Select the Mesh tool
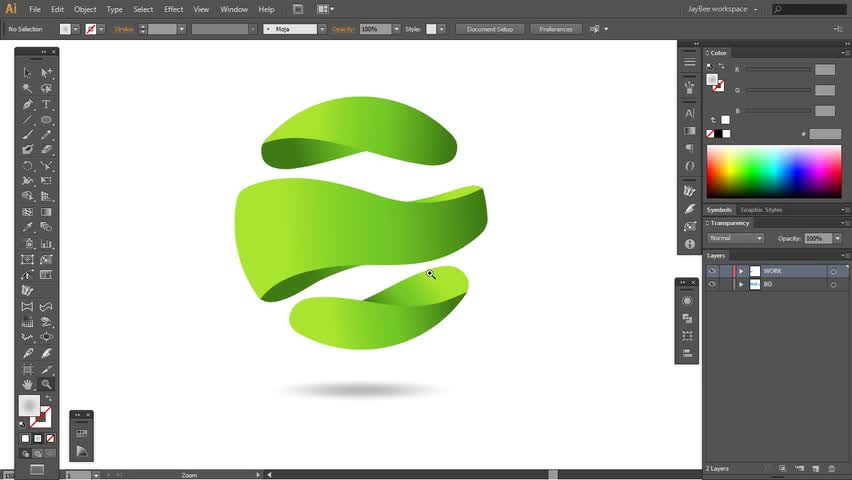852x480 pixels. pos(27,212)
